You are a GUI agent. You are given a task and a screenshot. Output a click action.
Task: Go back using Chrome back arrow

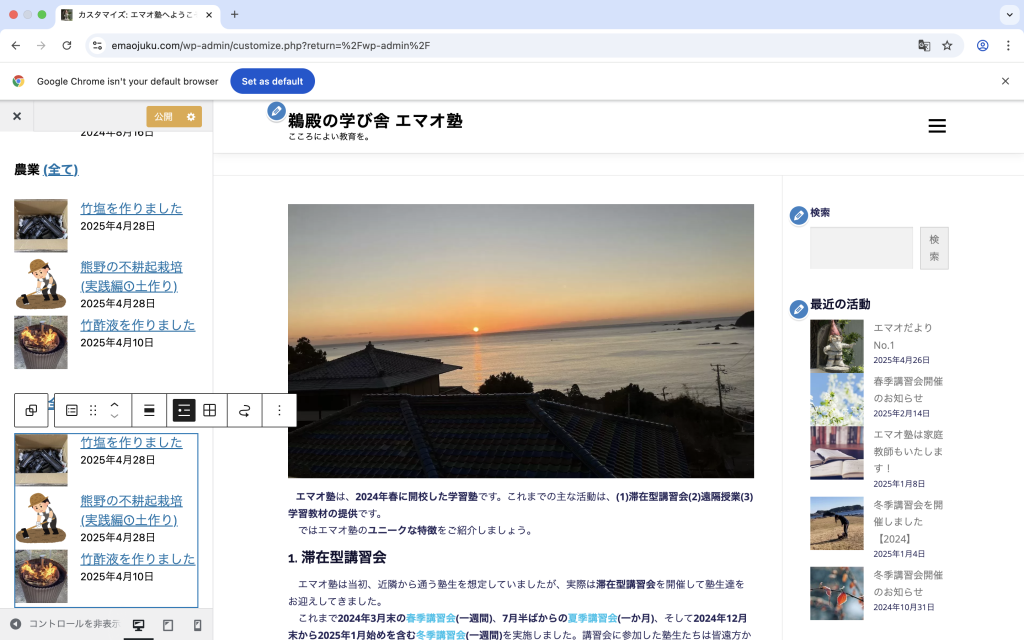(x=16, y=46)
